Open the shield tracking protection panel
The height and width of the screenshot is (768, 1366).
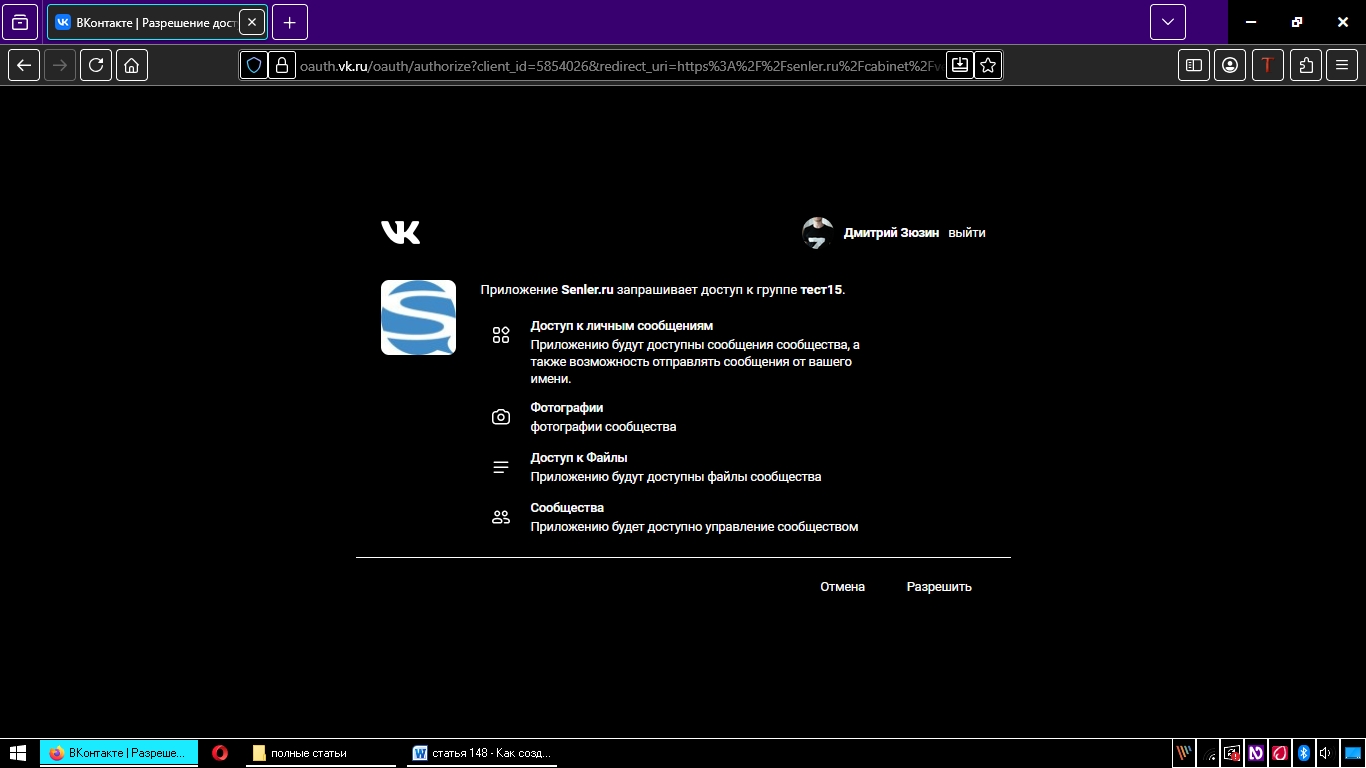pyautogui.click(x=254, y=65)
